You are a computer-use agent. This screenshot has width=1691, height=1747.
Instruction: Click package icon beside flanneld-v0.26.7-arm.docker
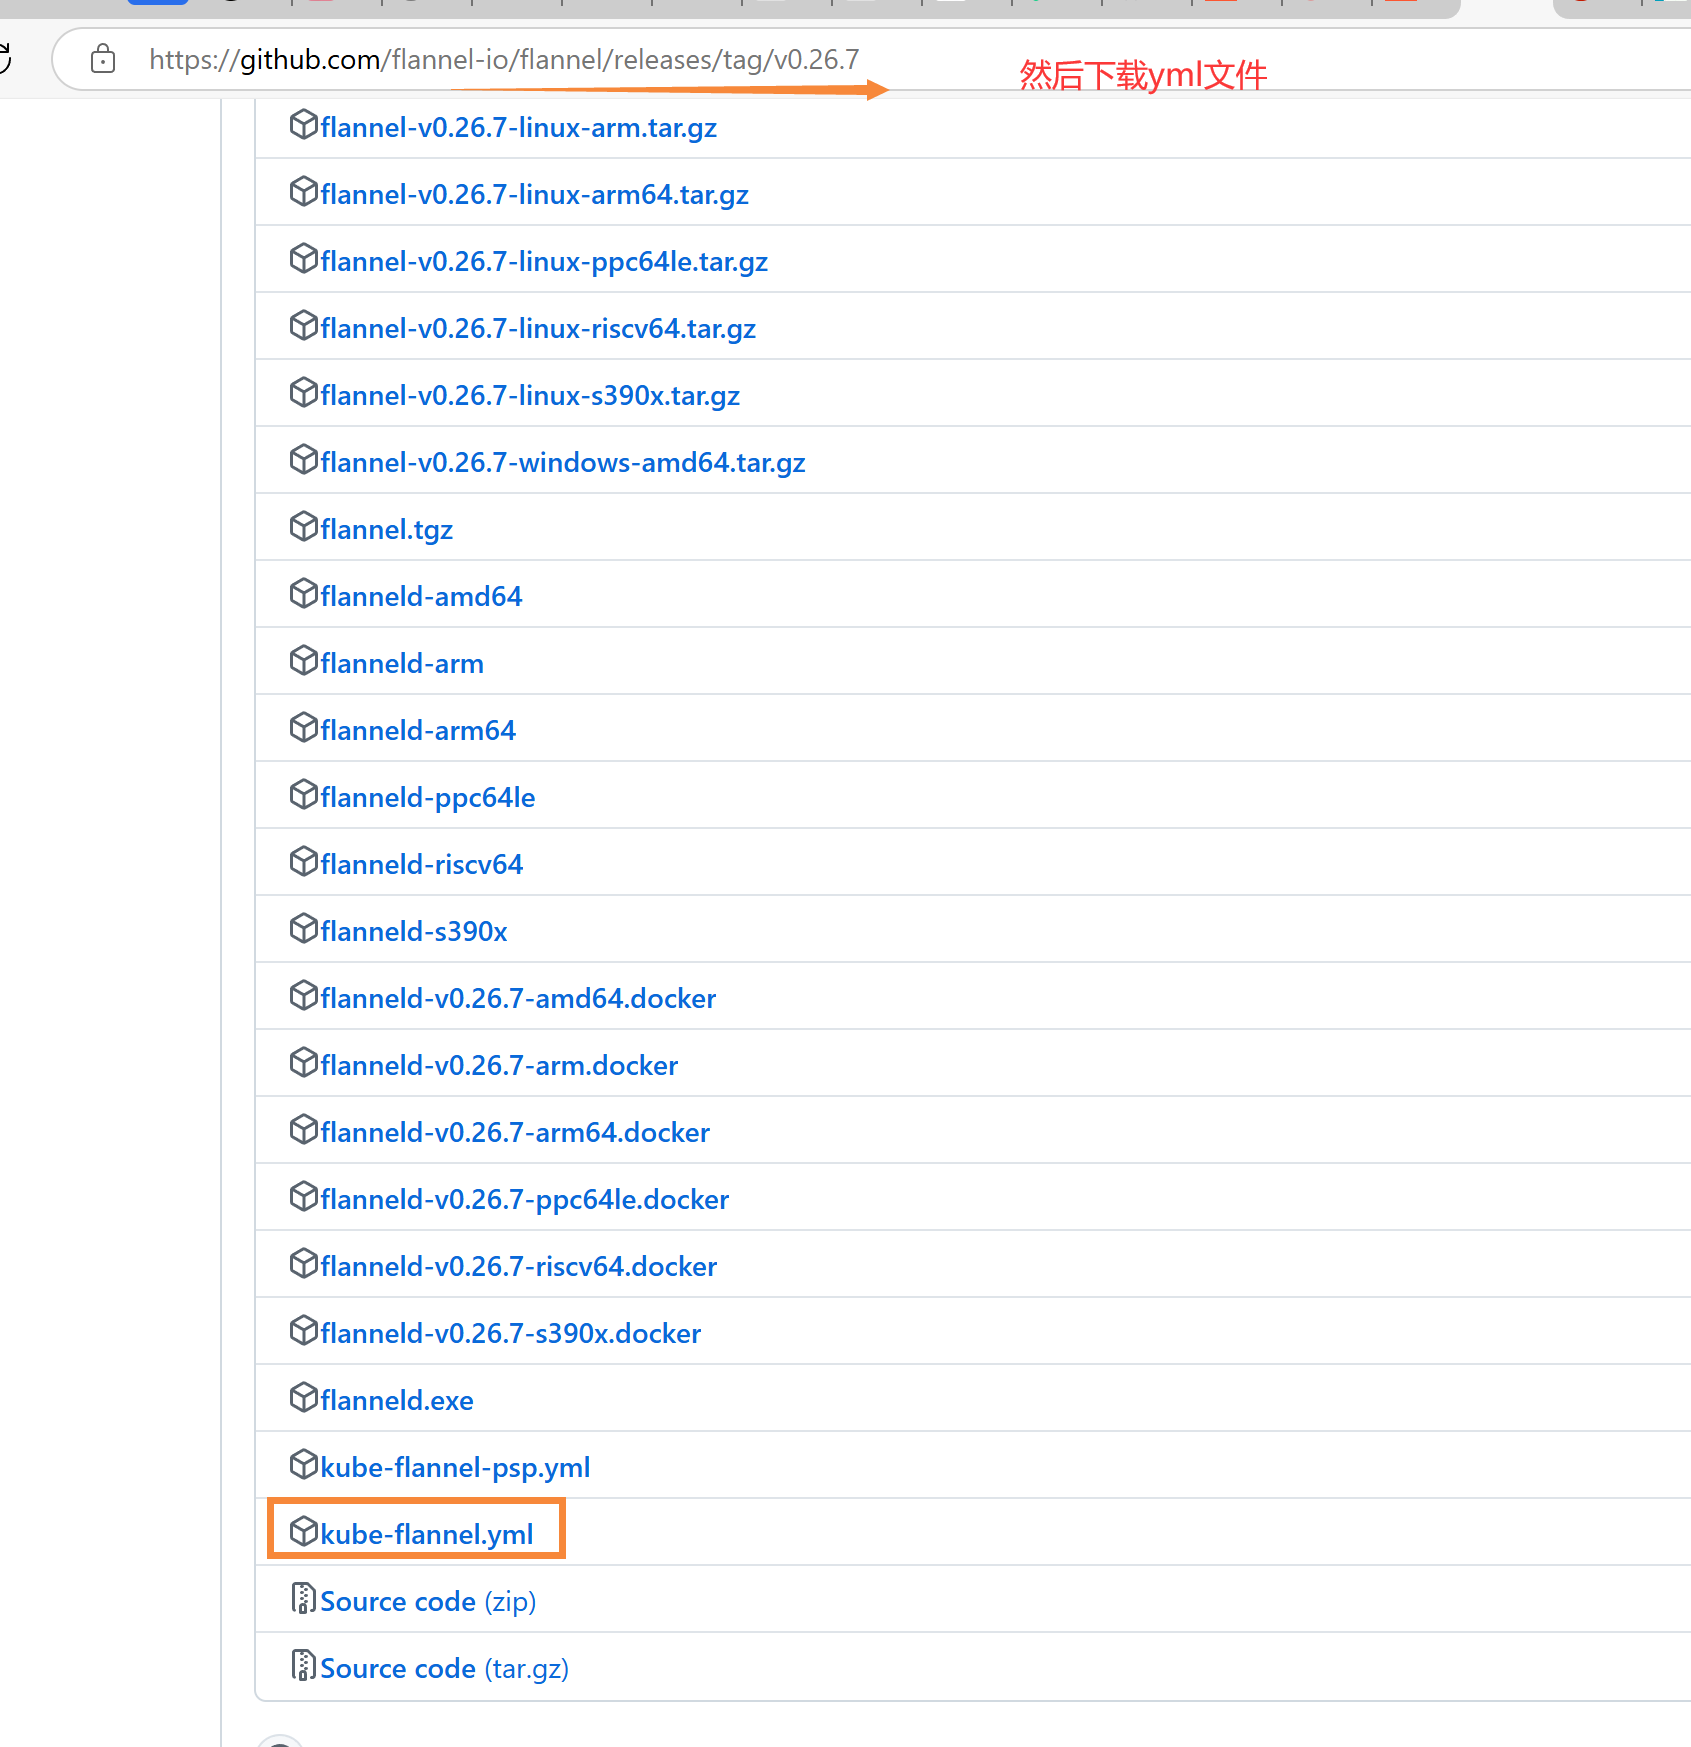(303, 1062)
